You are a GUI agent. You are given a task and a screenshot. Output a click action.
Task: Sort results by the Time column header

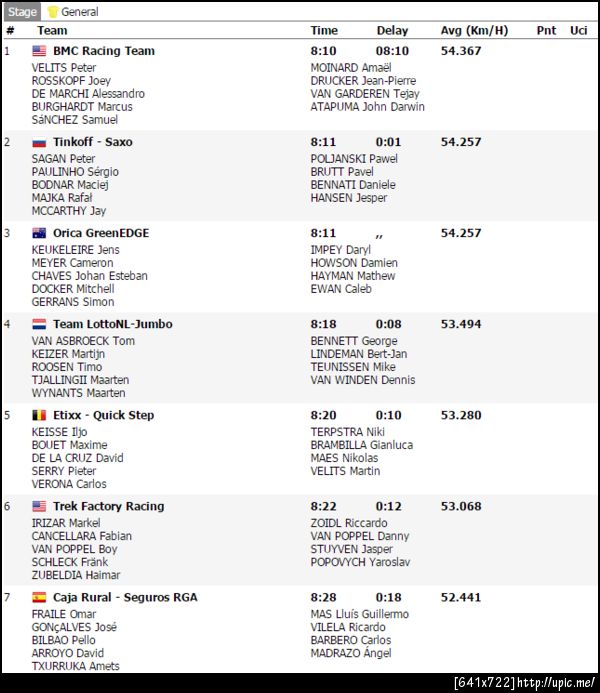pyautogui.click(x=324, y=30)
